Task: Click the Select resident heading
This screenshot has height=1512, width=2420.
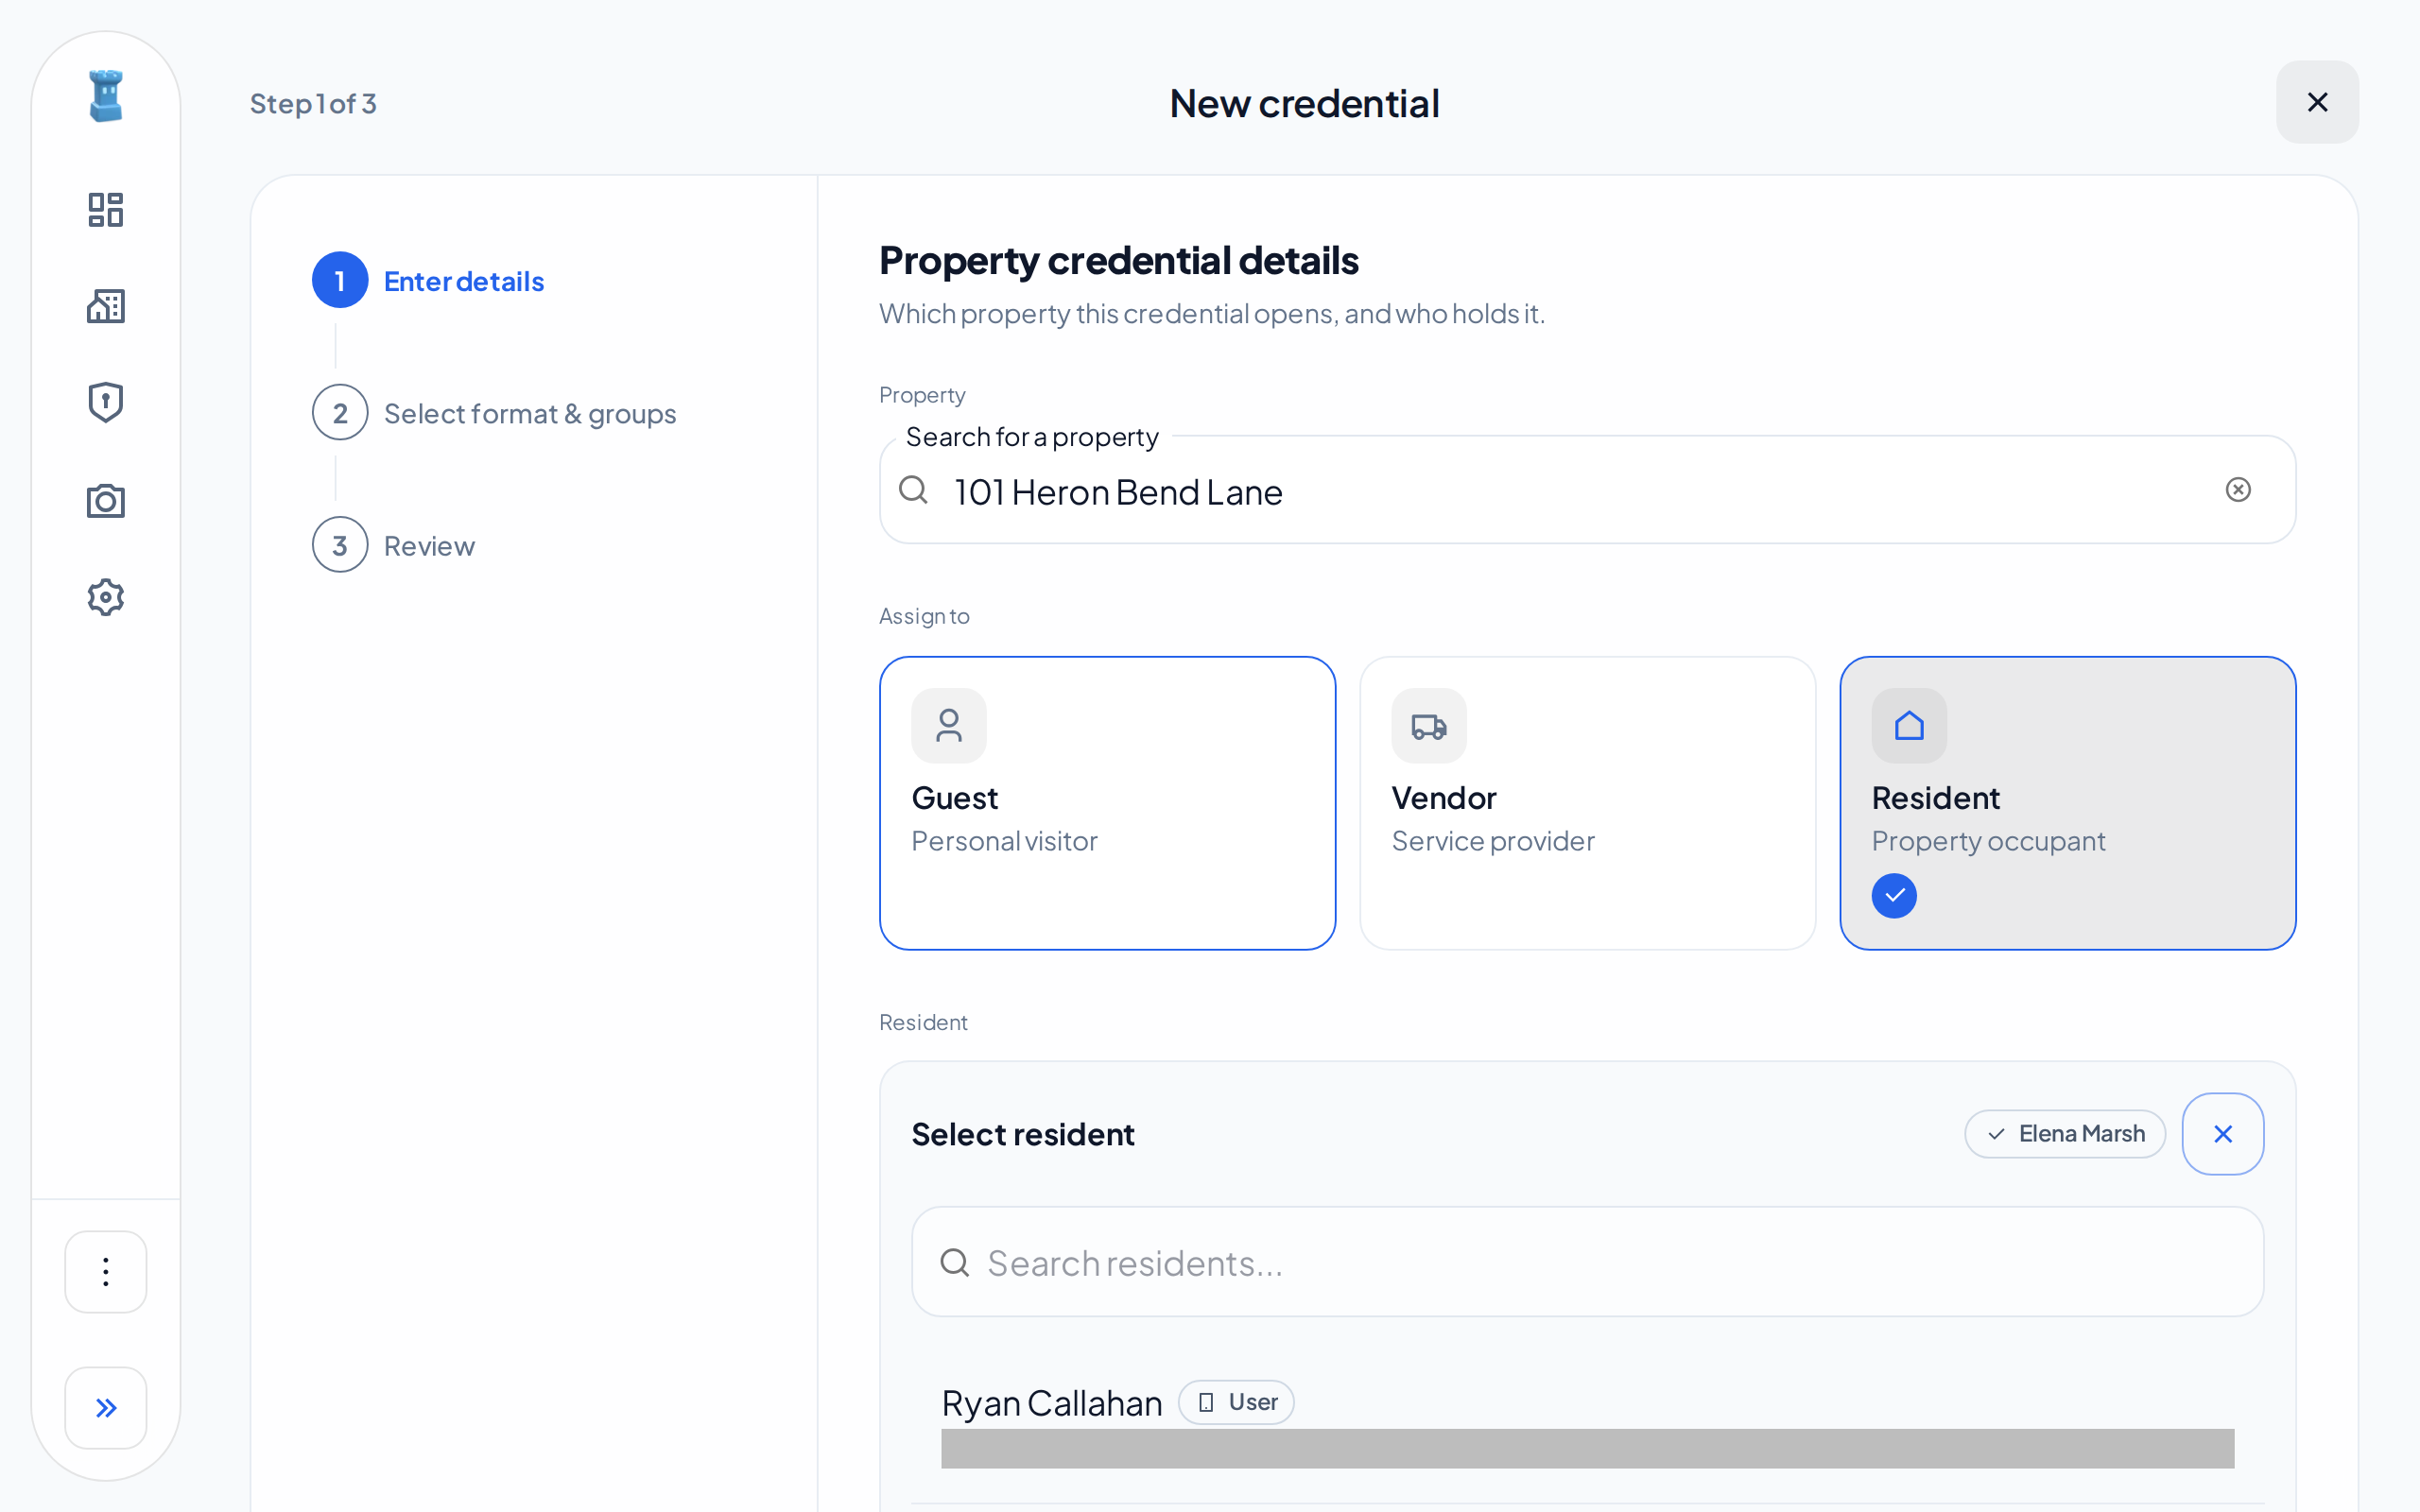Action: [1023, 1134]
